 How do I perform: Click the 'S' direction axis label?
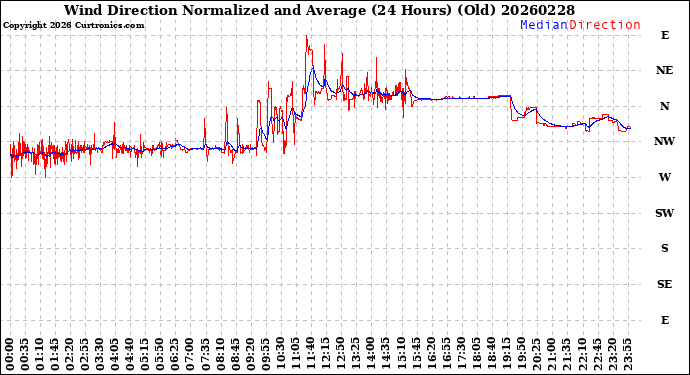click(664, 248)
